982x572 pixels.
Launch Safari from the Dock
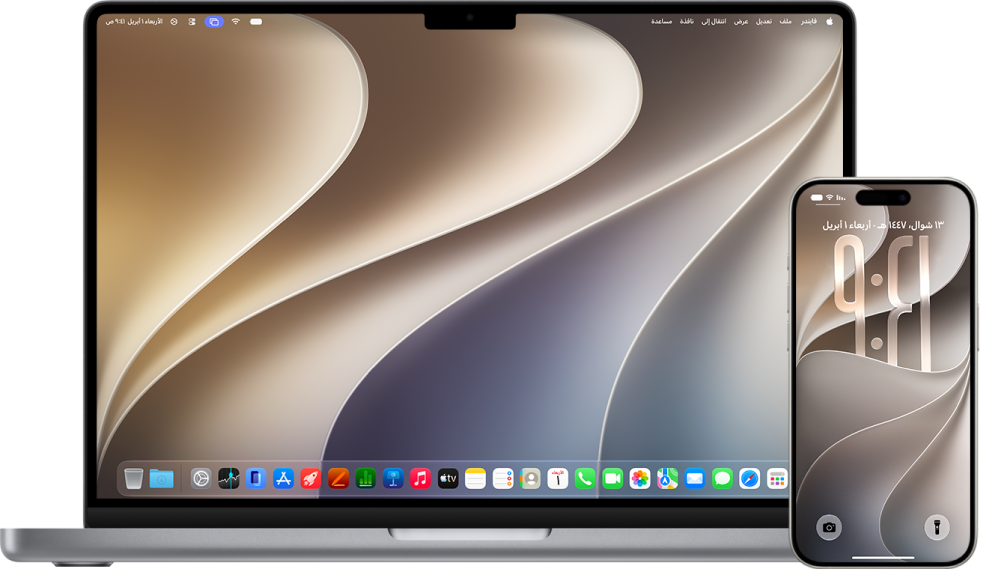tap(750, 479)
